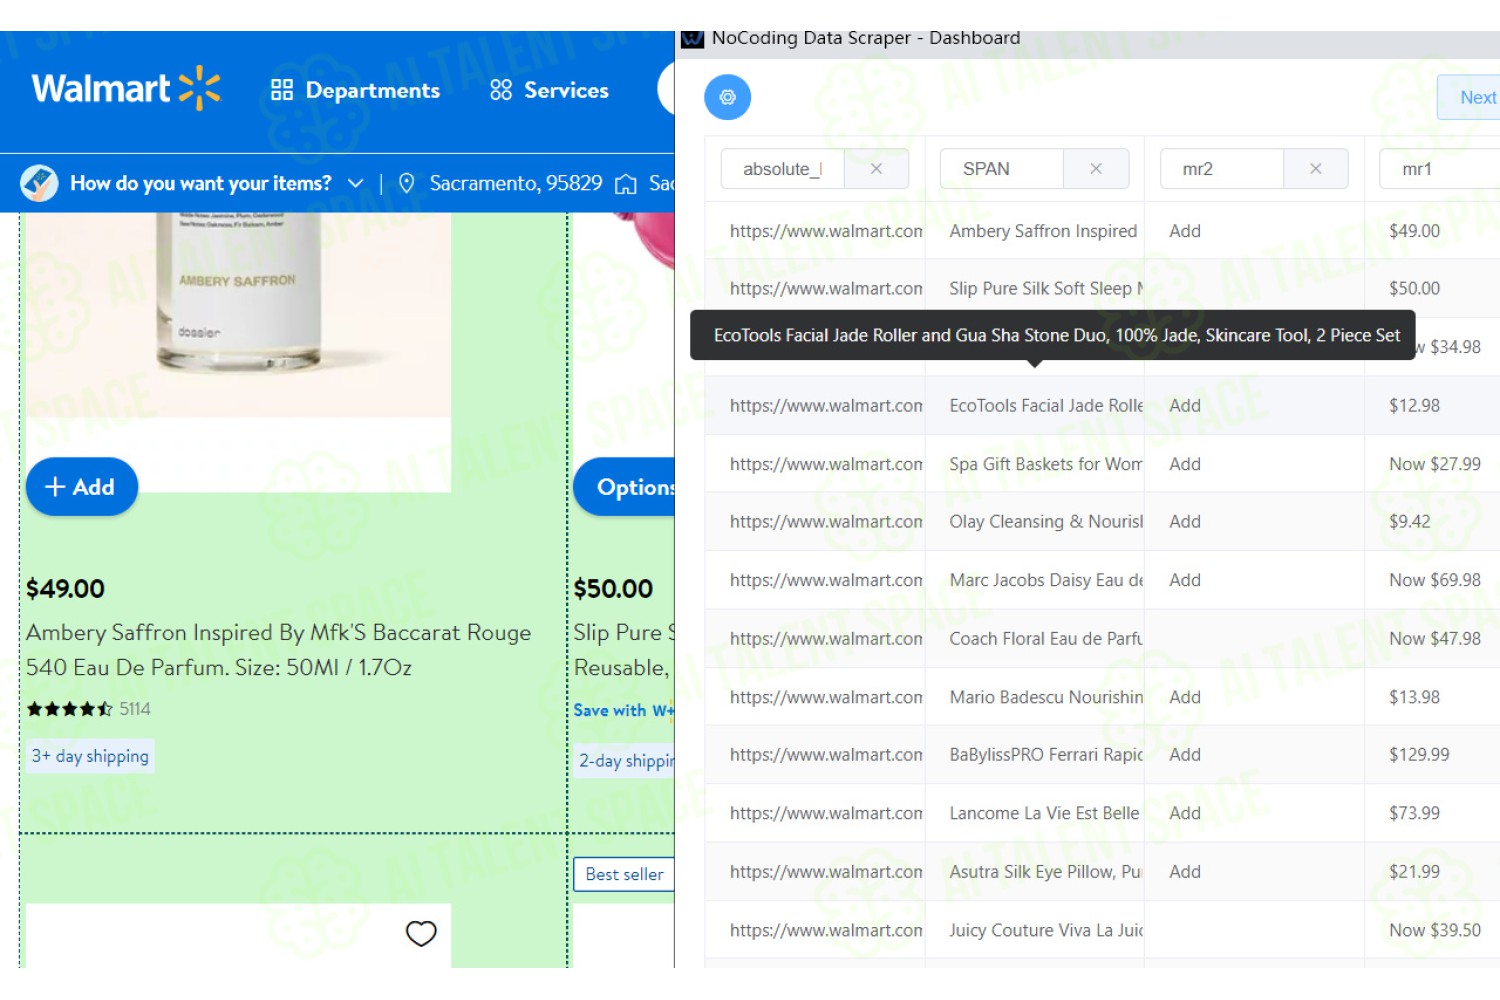Click the $129.99 price cell

(1432, 755)
